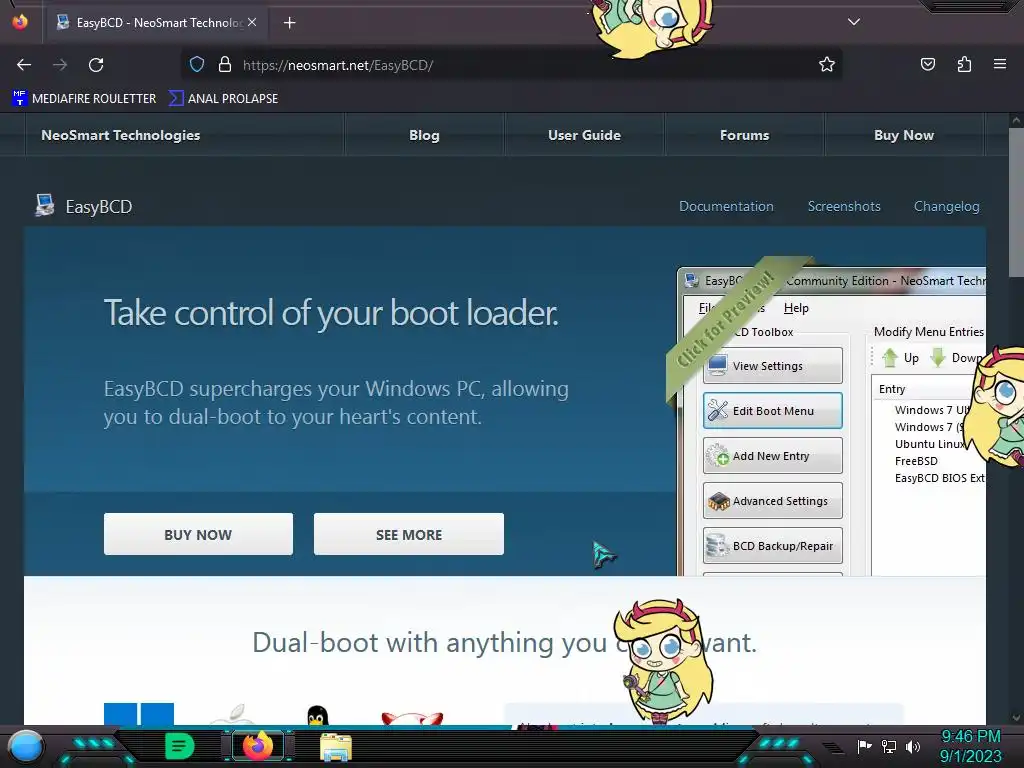Click View Settings in the EasyBCD preview
This screenshot has width=1024, height=768.
773,366
